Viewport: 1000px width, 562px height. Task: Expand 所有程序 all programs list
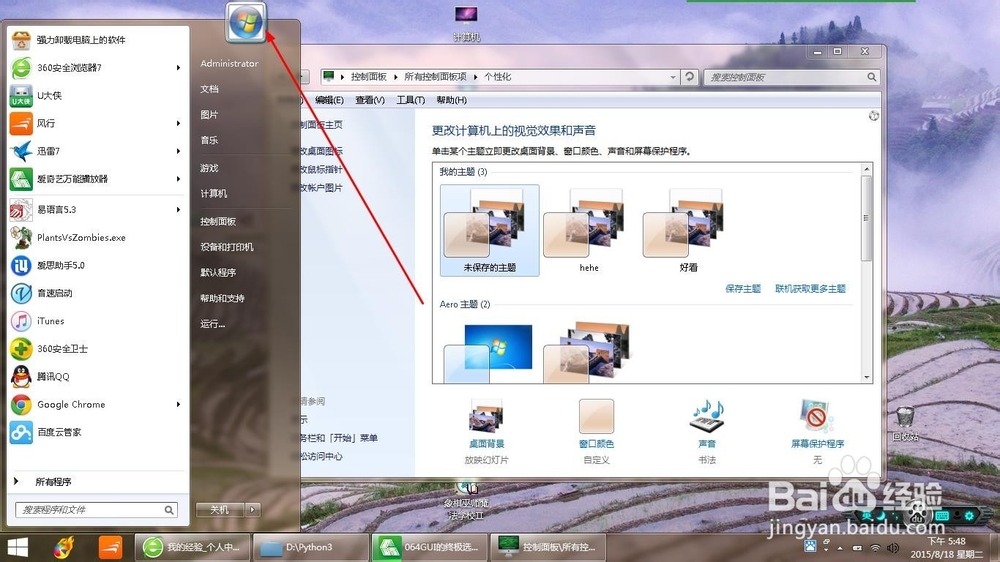click(x=97, y=482)
